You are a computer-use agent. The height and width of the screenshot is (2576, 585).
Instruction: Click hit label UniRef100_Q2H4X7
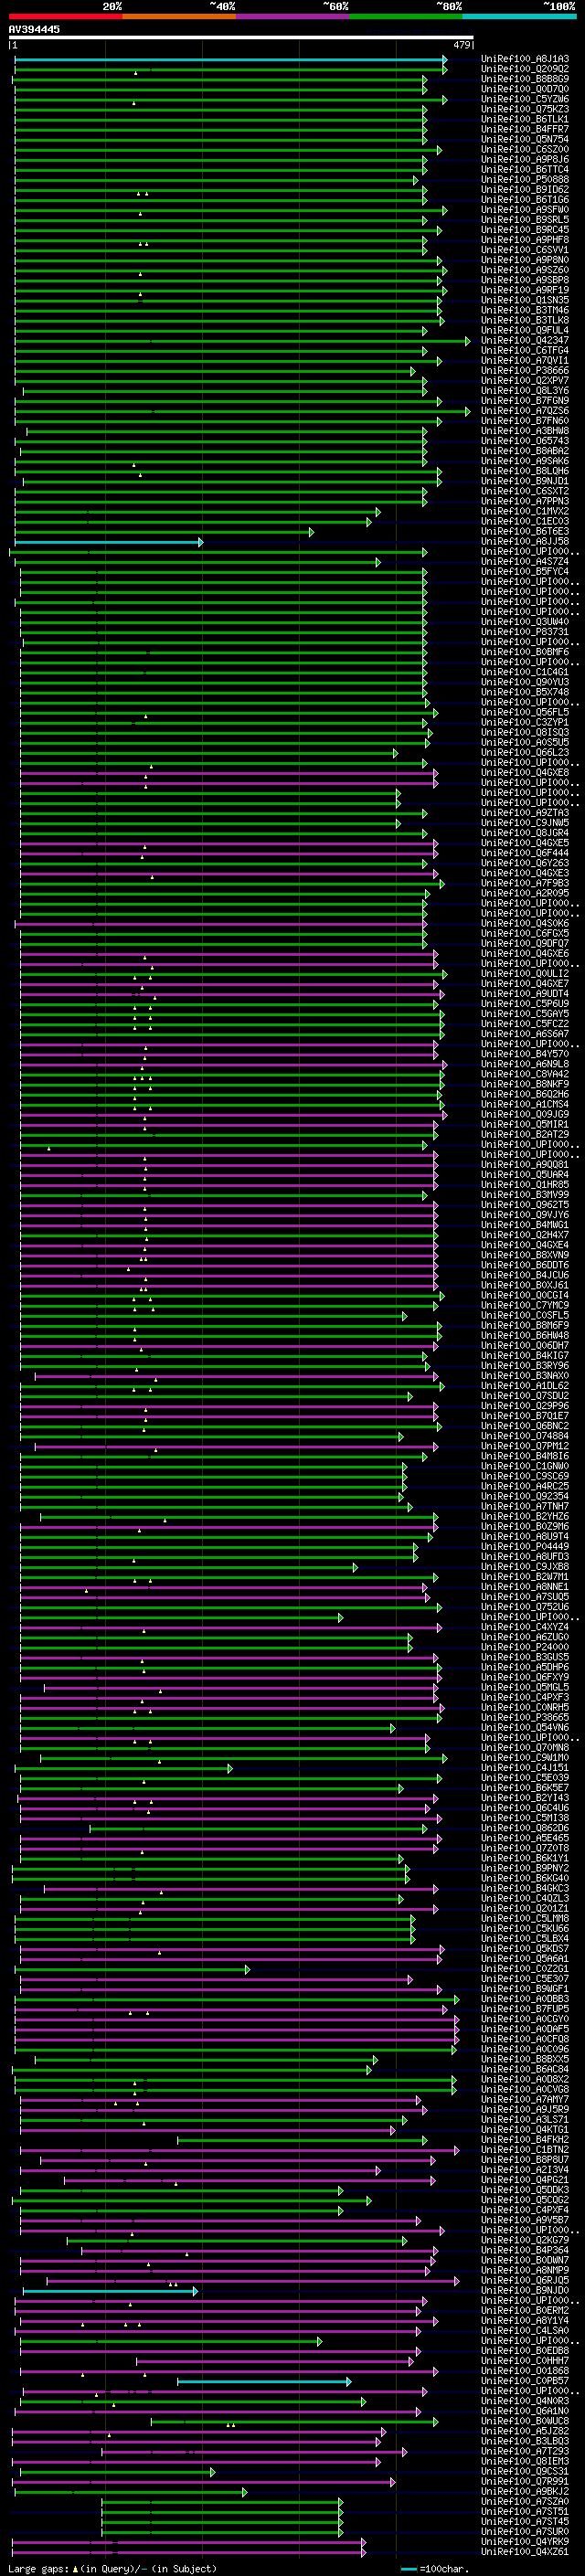525,1234
